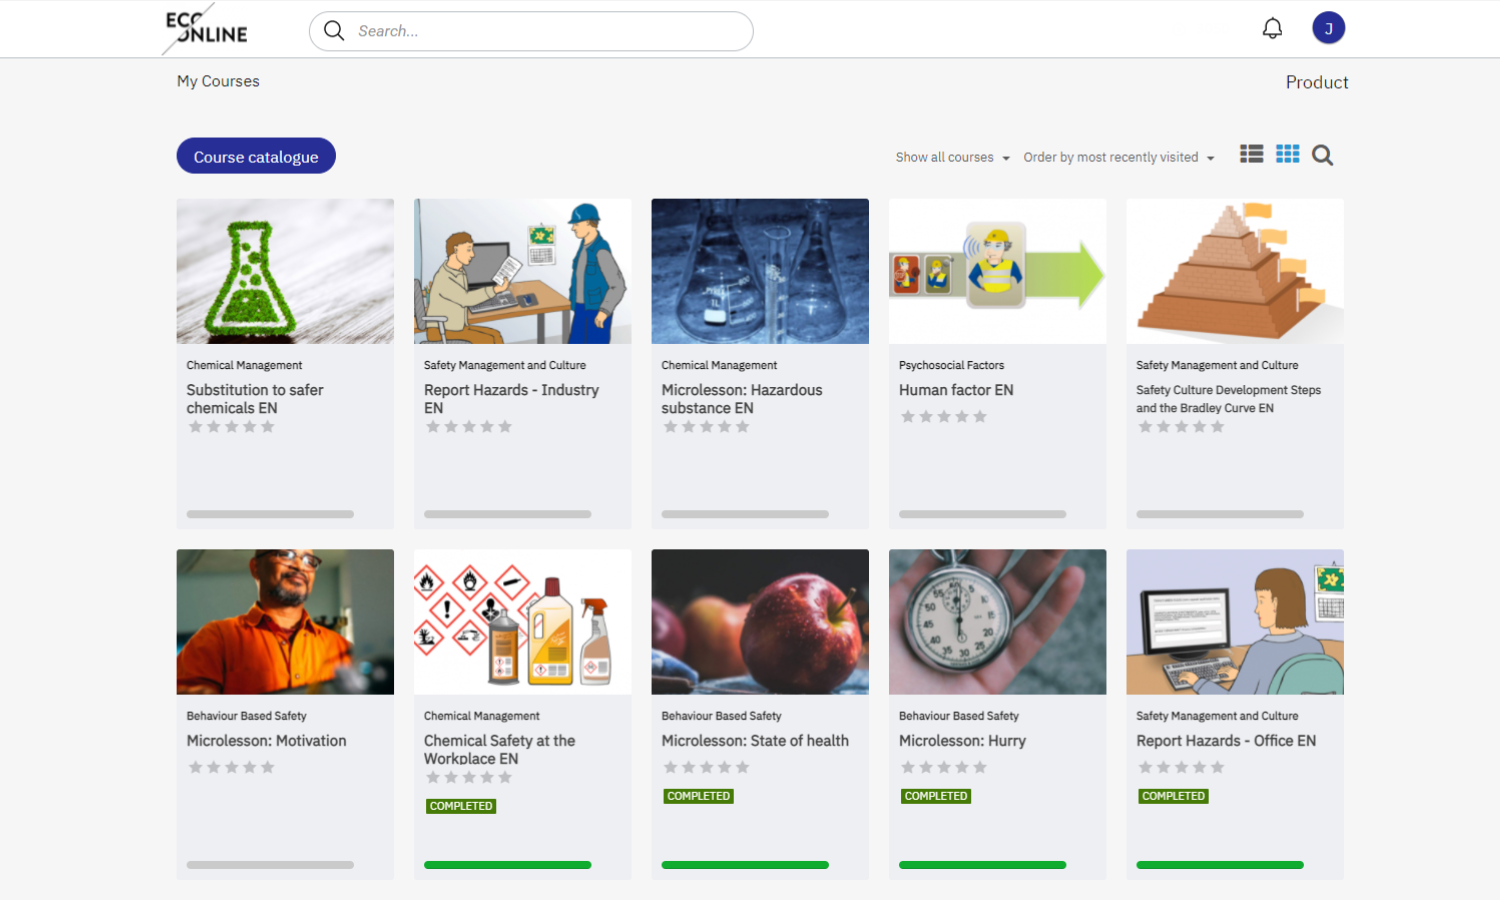Click title Report Hazards - Industry EN
The image size is (1500, 900).
511,399
